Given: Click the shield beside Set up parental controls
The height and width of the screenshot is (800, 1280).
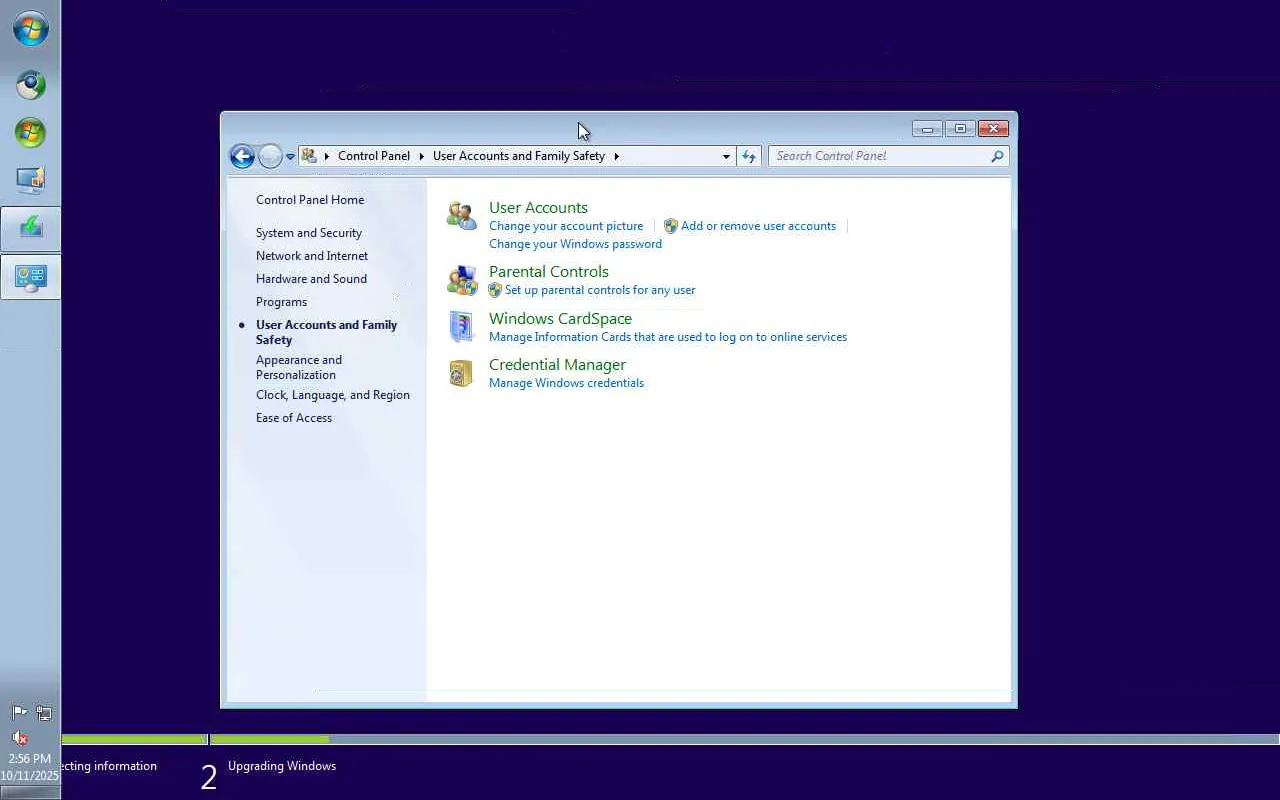Looking at the screenshot, I should pos(495,290).
